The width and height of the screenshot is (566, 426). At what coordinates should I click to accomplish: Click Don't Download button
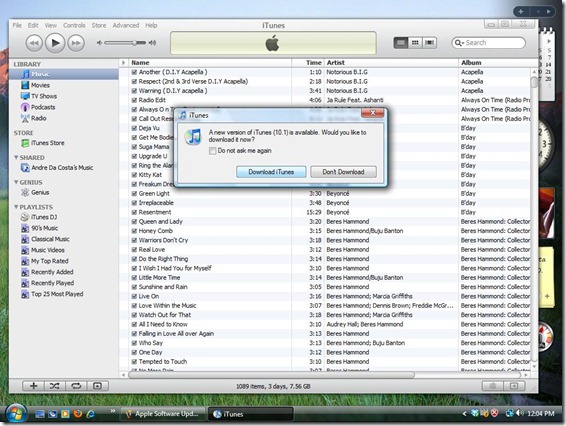coord(343,172)
